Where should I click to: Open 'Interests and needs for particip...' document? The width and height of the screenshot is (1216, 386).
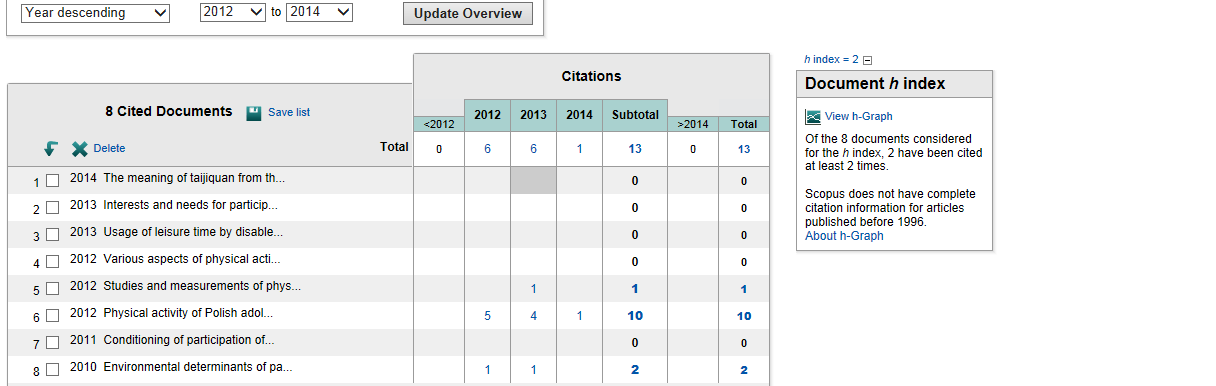[190, 205]
